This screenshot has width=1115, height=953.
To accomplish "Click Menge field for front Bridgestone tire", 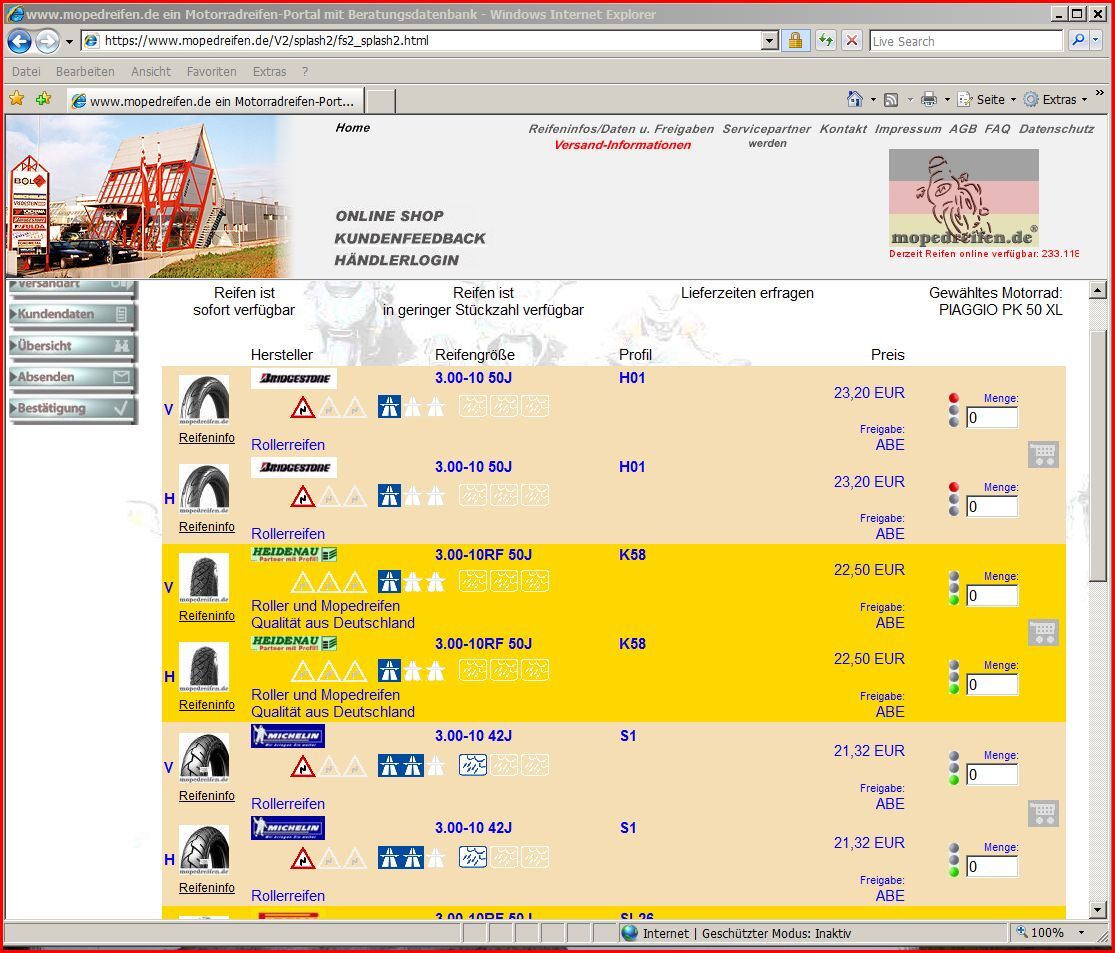I will tap(991, 418).
